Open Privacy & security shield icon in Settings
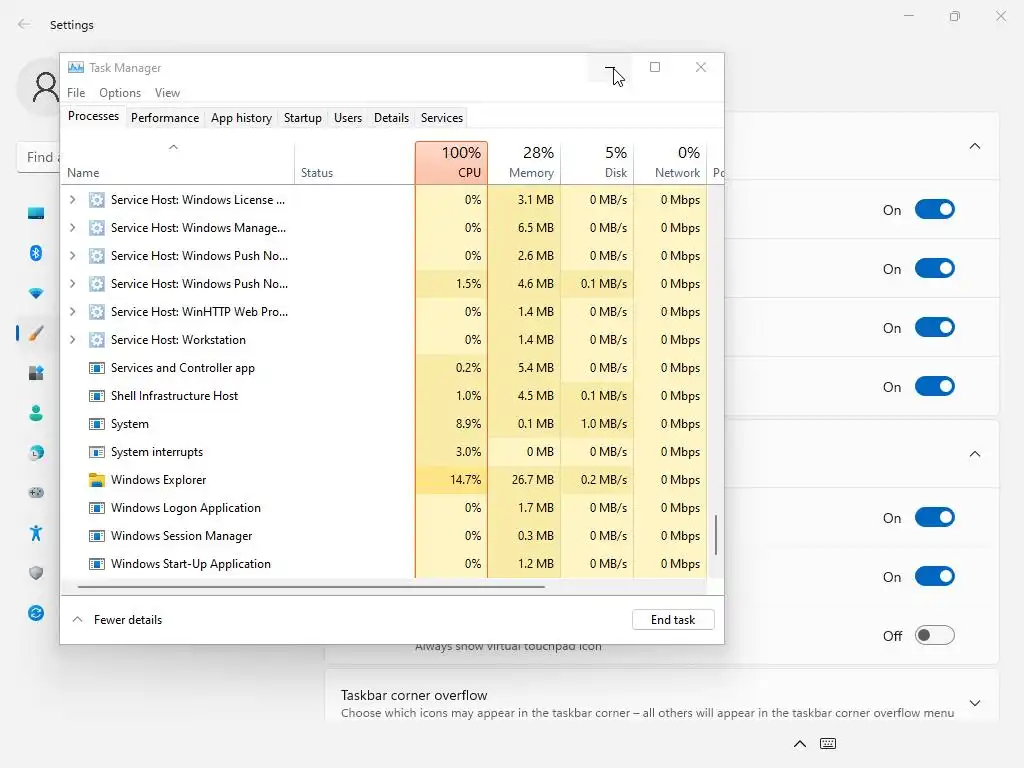The width and height of the screenshot is (1024, 768). click(36, 573)
